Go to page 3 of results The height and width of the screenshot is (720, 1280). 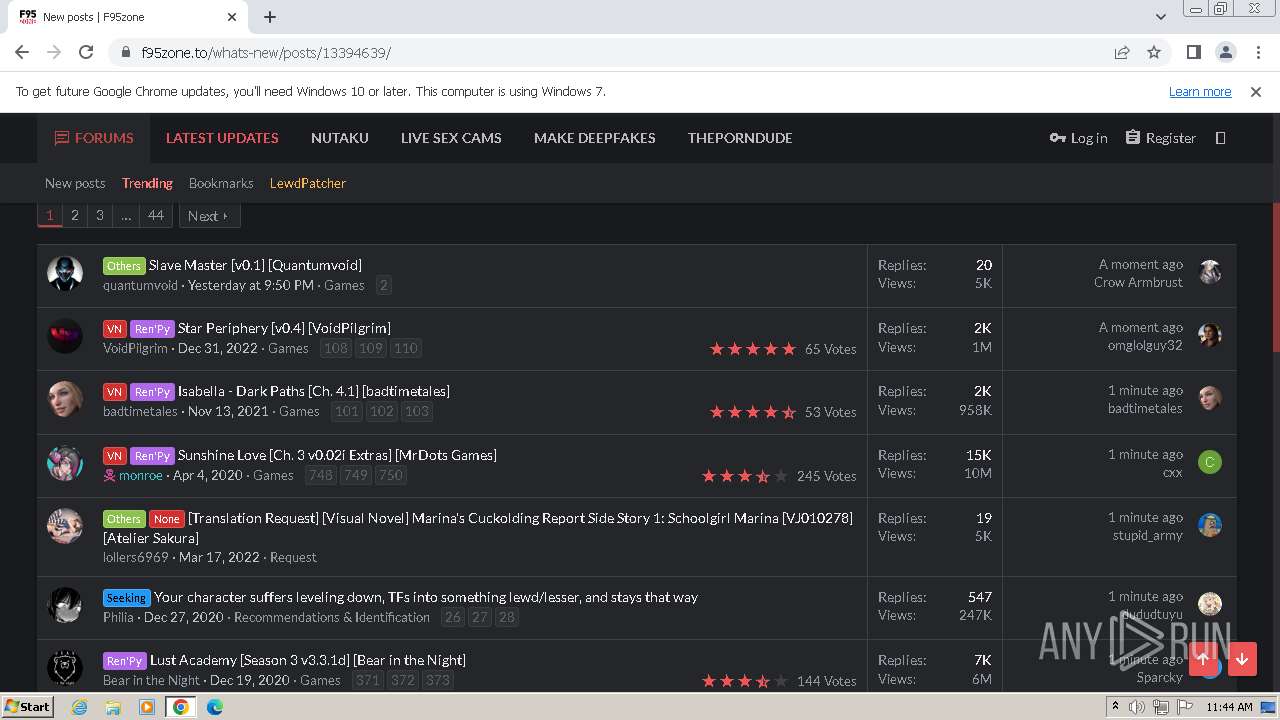coord(99,215)
